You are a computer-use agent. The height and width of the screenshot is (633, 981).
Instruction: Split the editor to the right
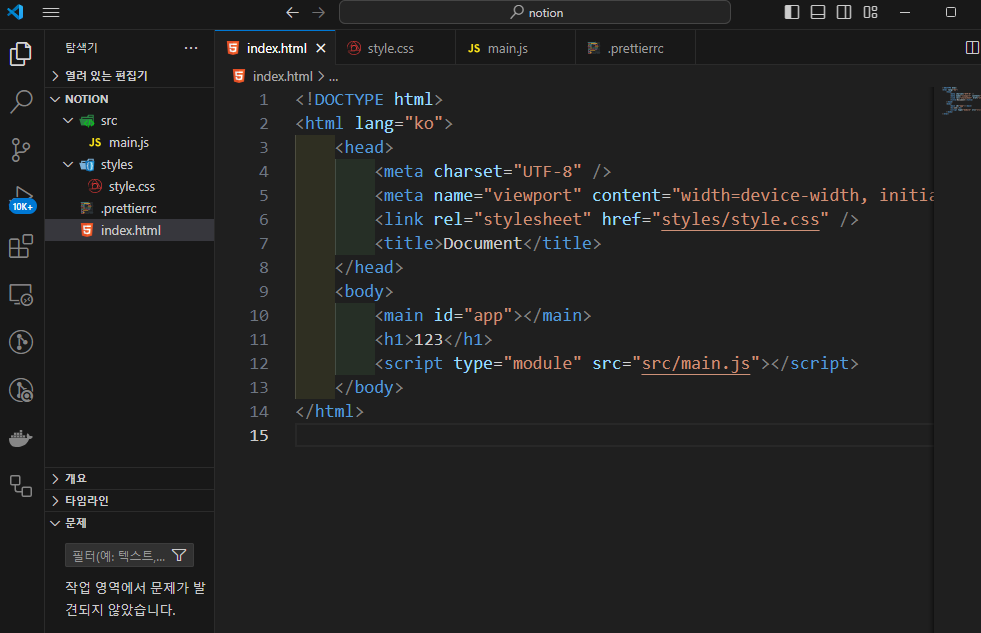click(x=972, y=48)
